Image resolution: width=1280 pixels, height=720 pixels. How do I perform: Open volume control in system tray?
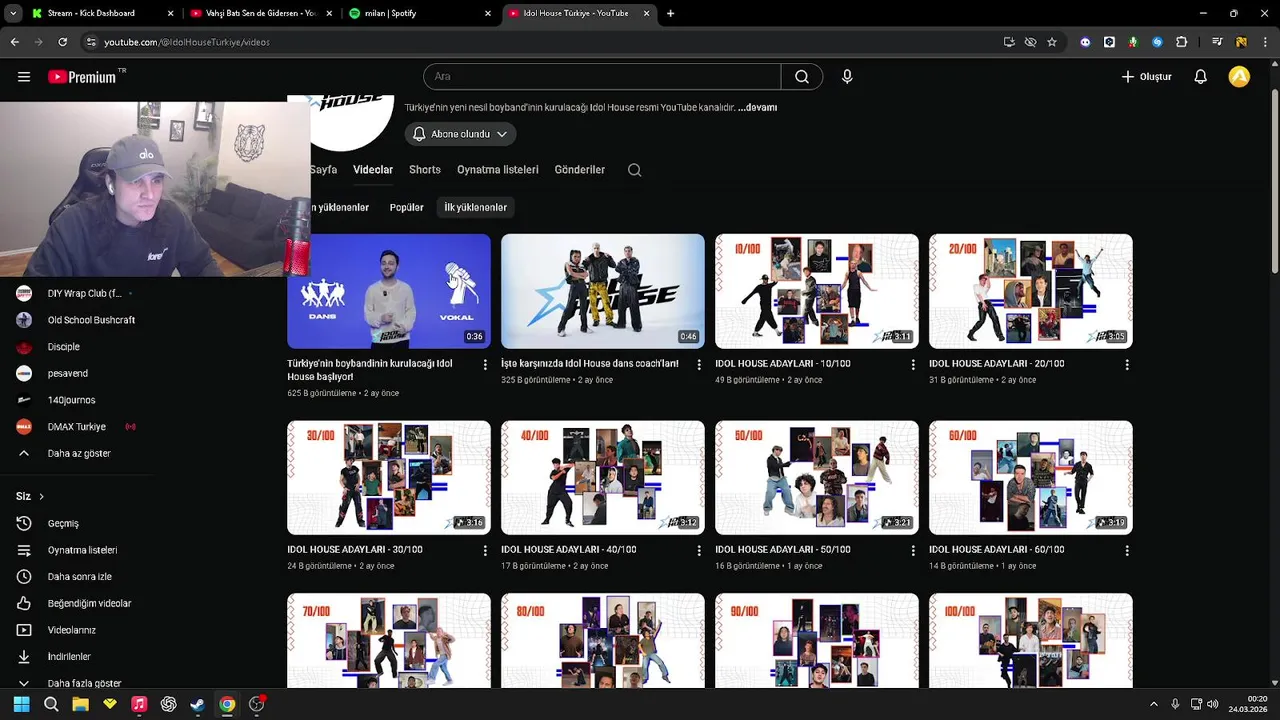pyautogui.click(x=1213, y=704)
